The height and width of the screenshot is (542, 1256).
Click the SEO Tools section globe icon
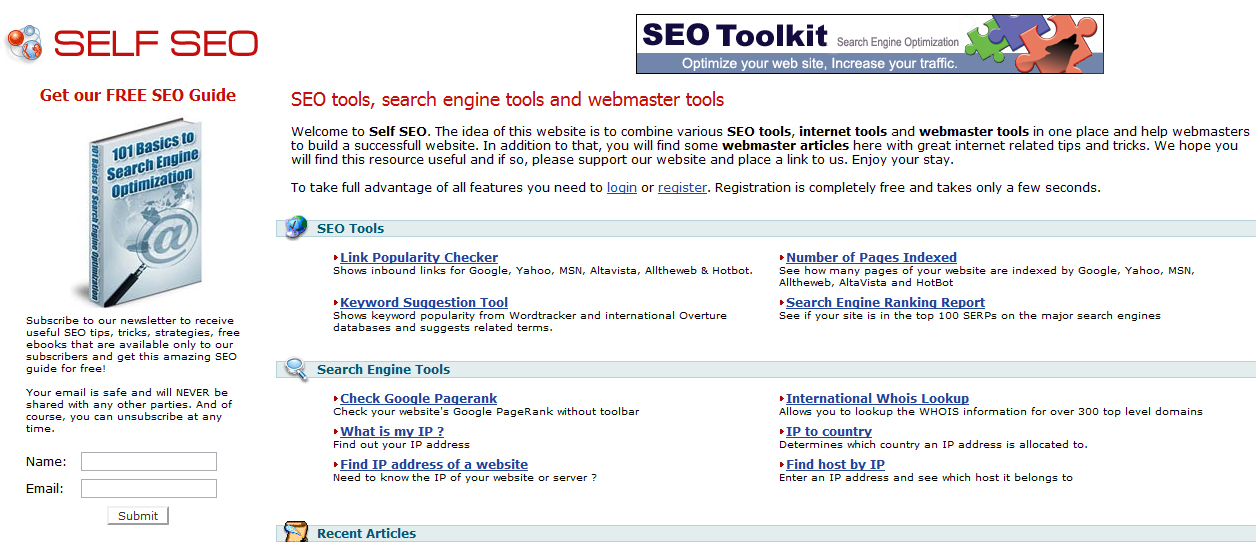296,227
